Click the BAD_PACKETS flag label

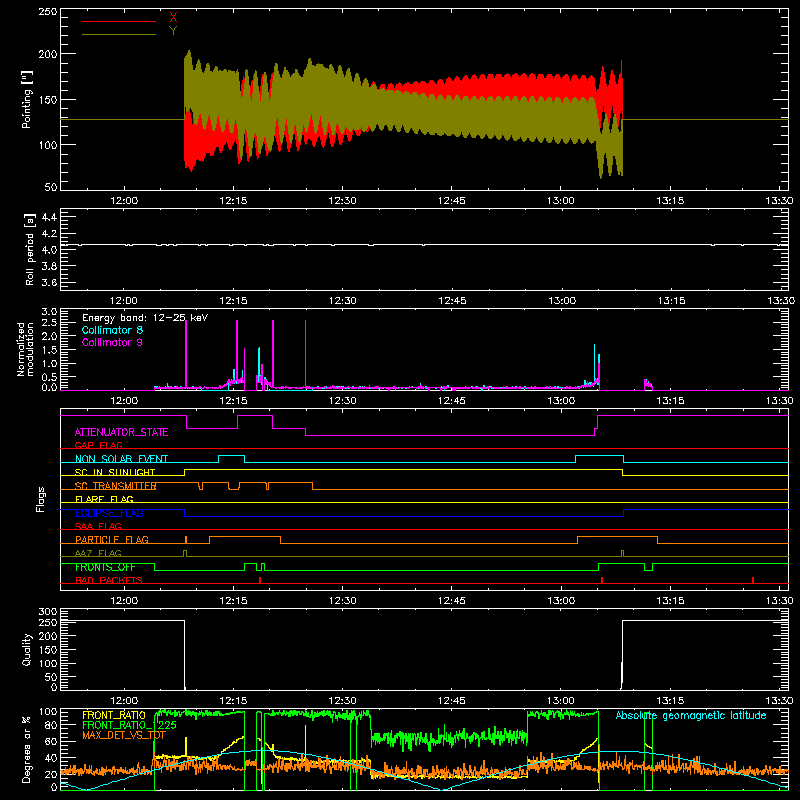point(109,580)
